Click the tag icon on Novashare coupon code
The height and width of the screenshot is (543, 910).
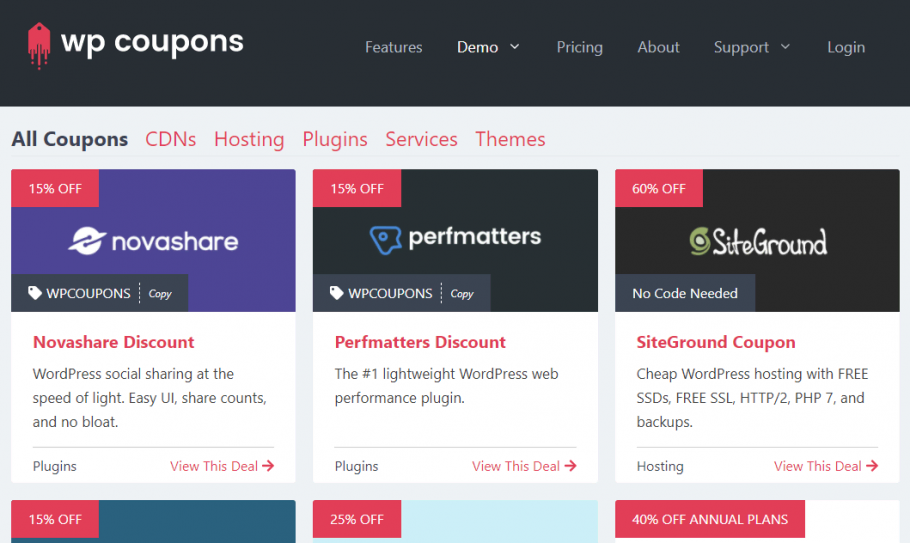pyautogui.click(x=35, y=293)
